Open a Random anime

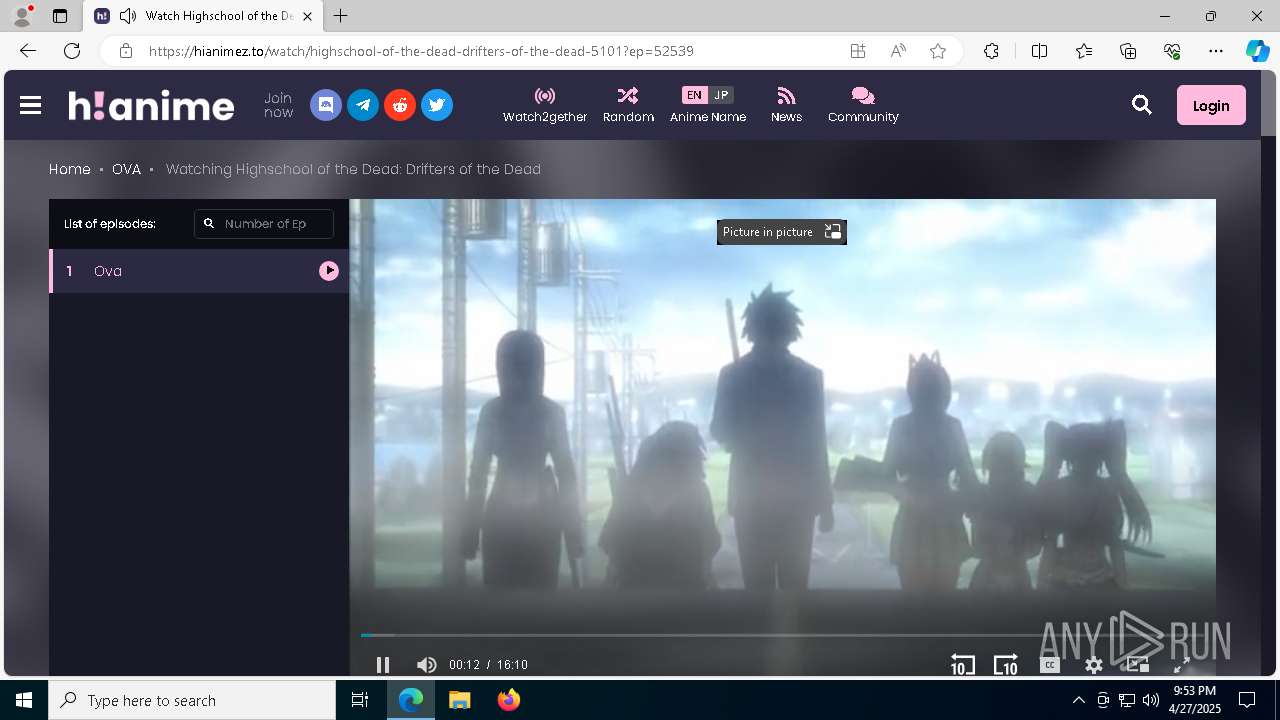(628, 105)
